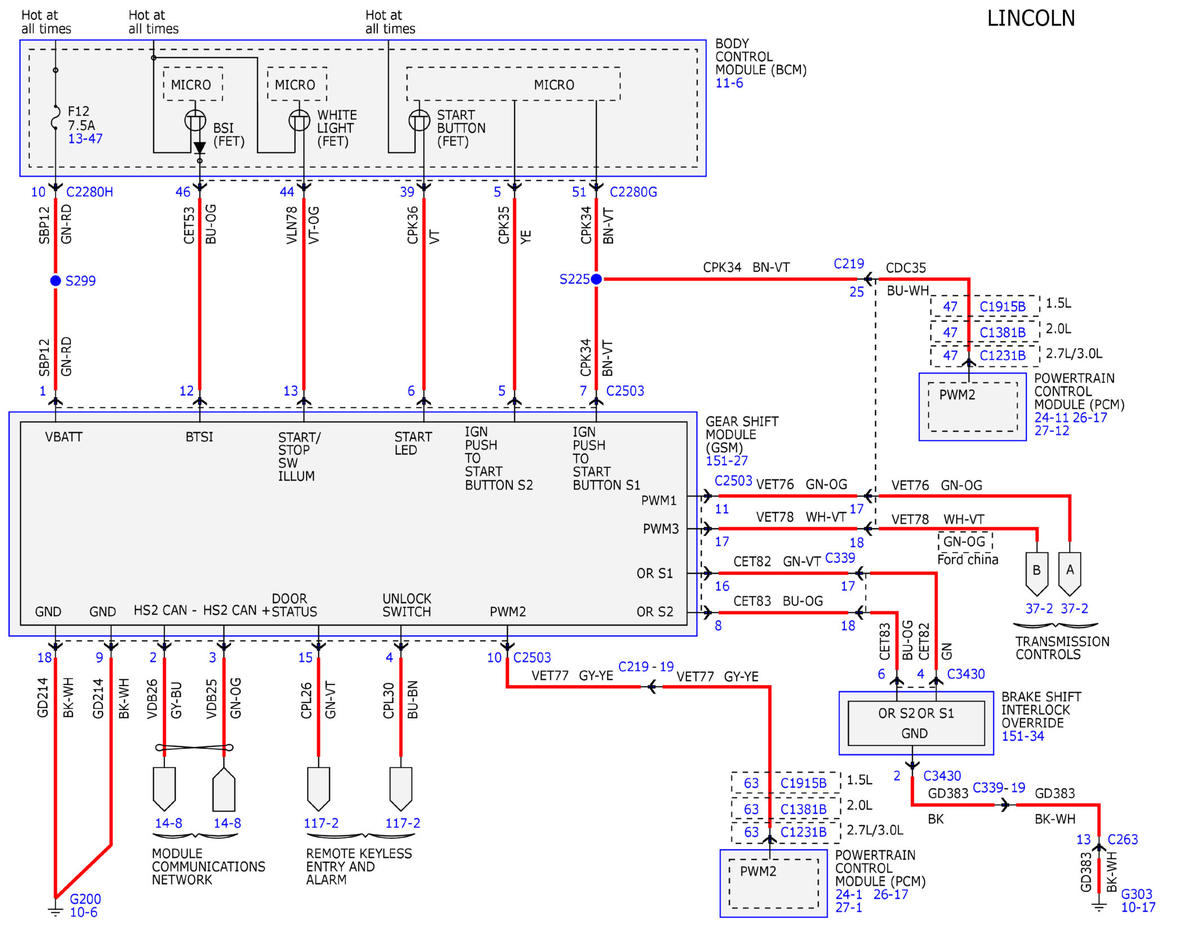
Task: Click the START BUTTON FET circle symbol
Action: (422, 122)
